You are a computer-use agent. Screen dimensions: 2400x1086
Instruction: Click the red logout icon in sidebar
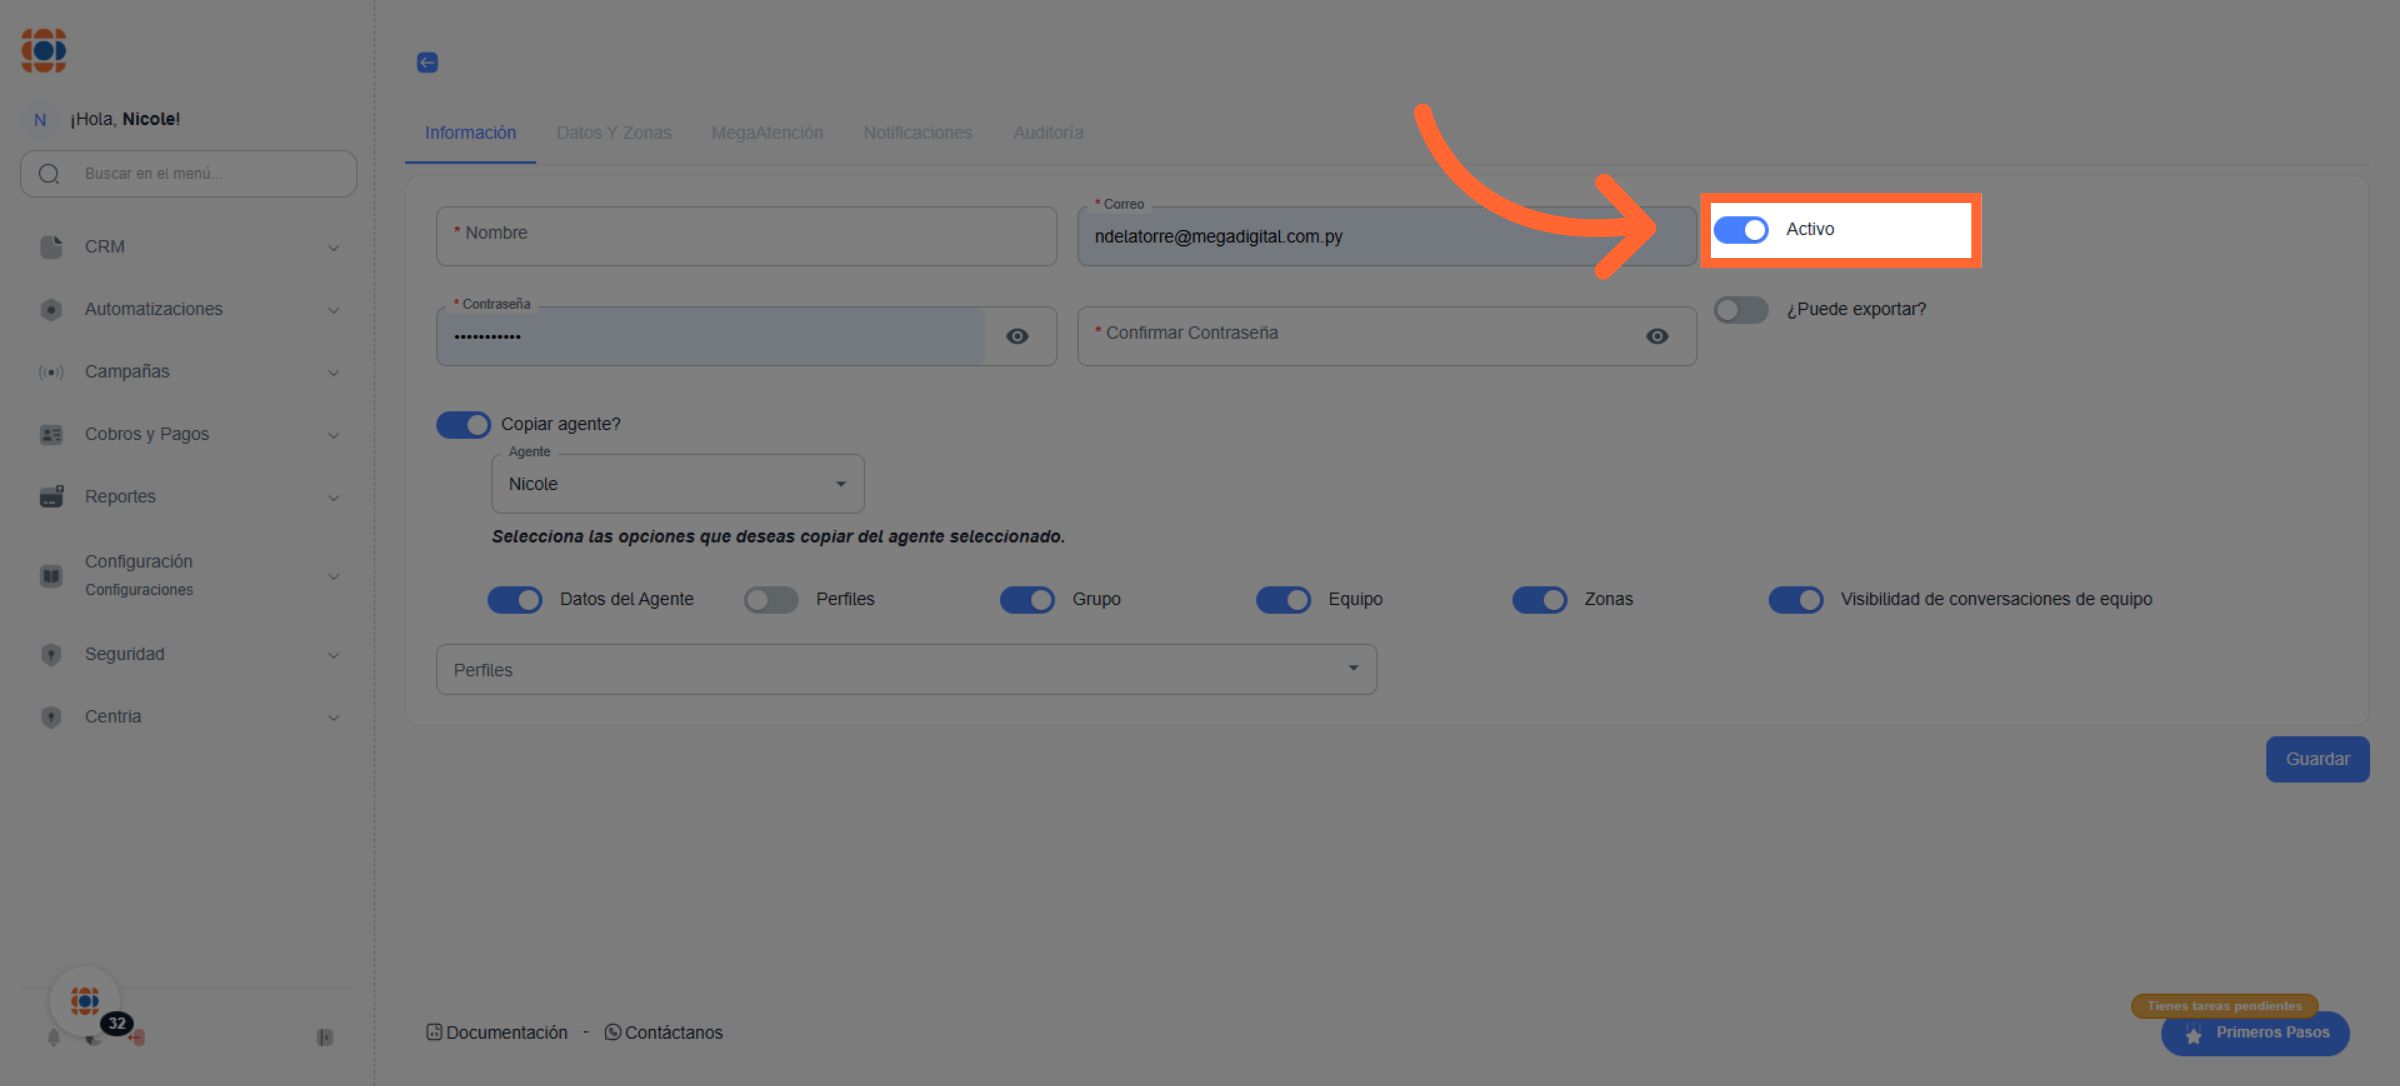tap(138, 1038)
